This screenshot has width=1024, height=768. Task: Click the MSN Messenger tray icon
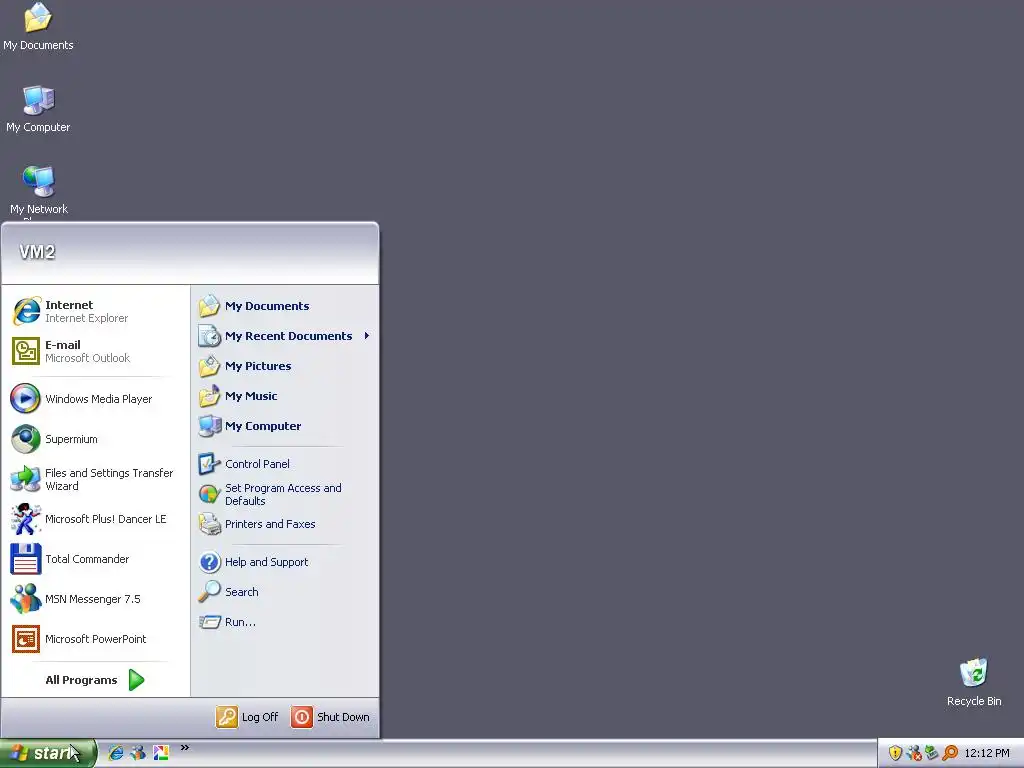914,753
